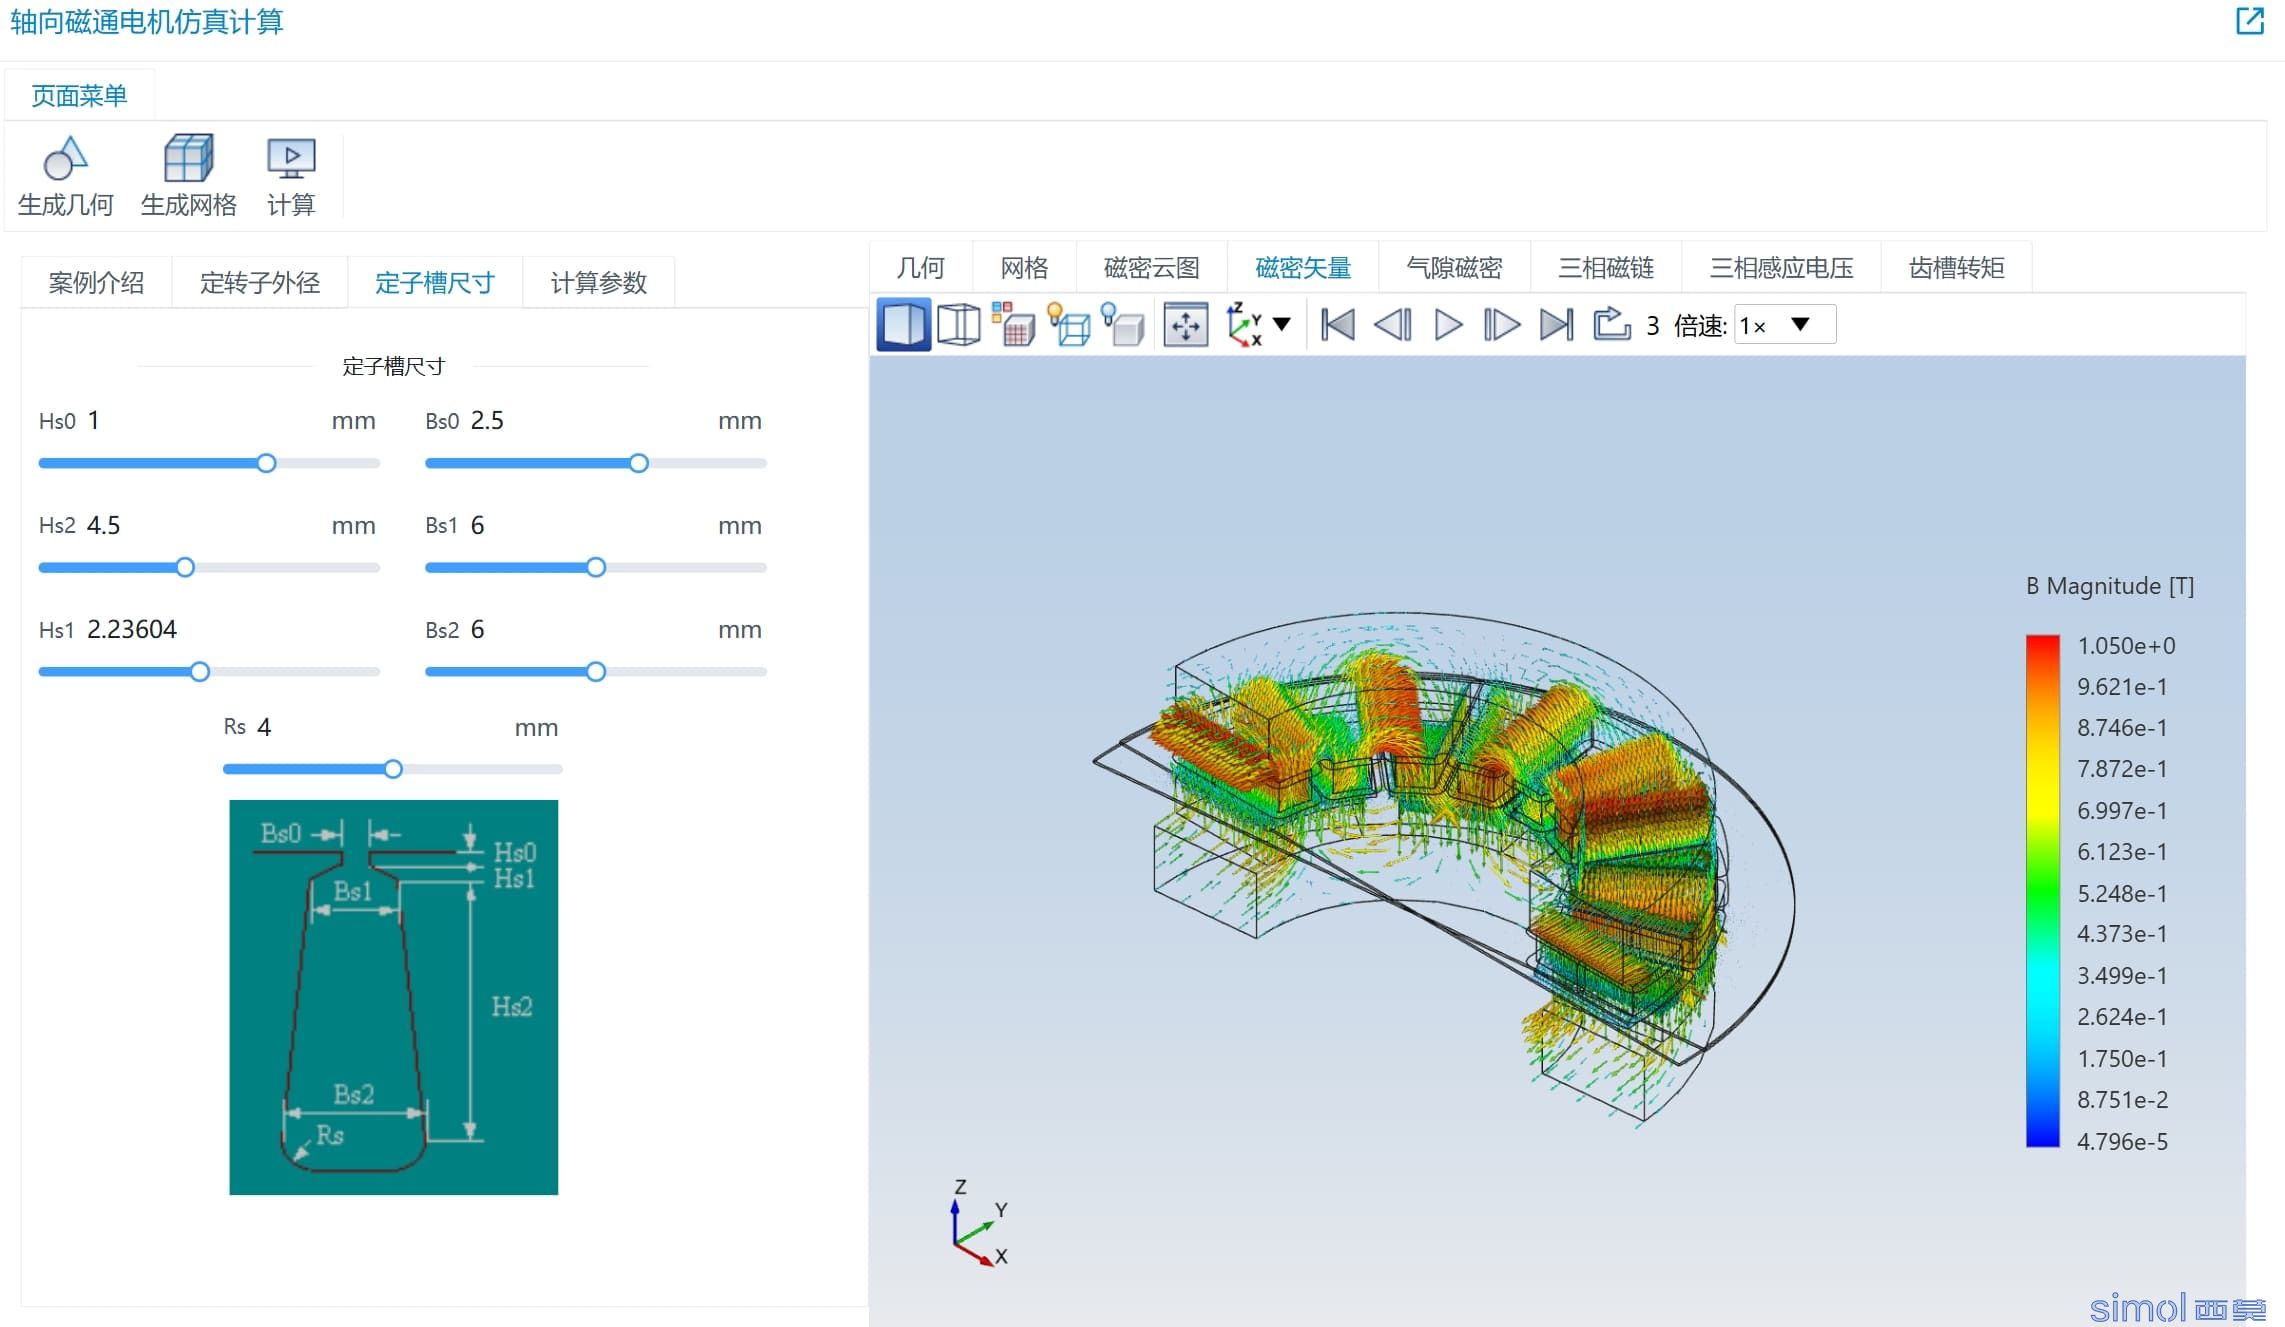Open the 定转子外径 tab

coord(260,283)
